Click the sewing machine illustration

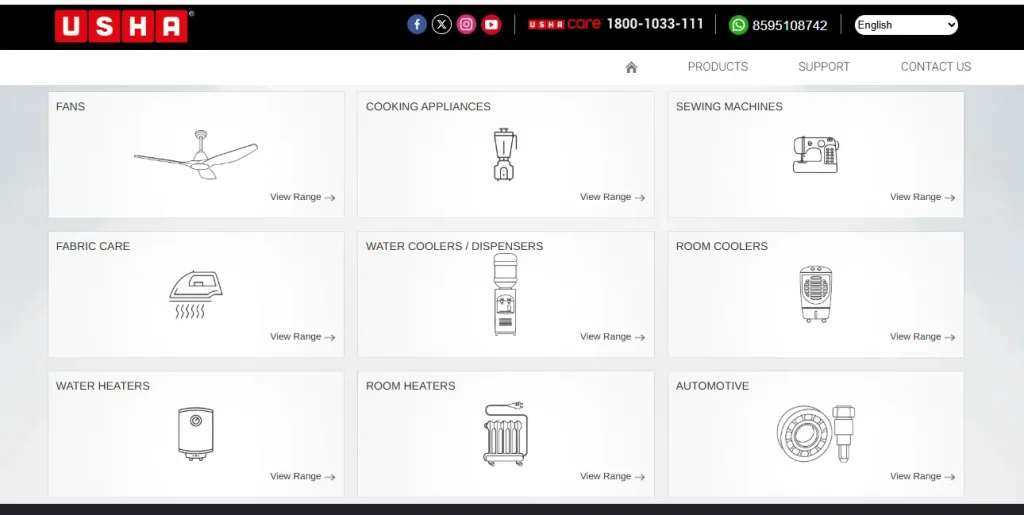(x=815, y=155)
